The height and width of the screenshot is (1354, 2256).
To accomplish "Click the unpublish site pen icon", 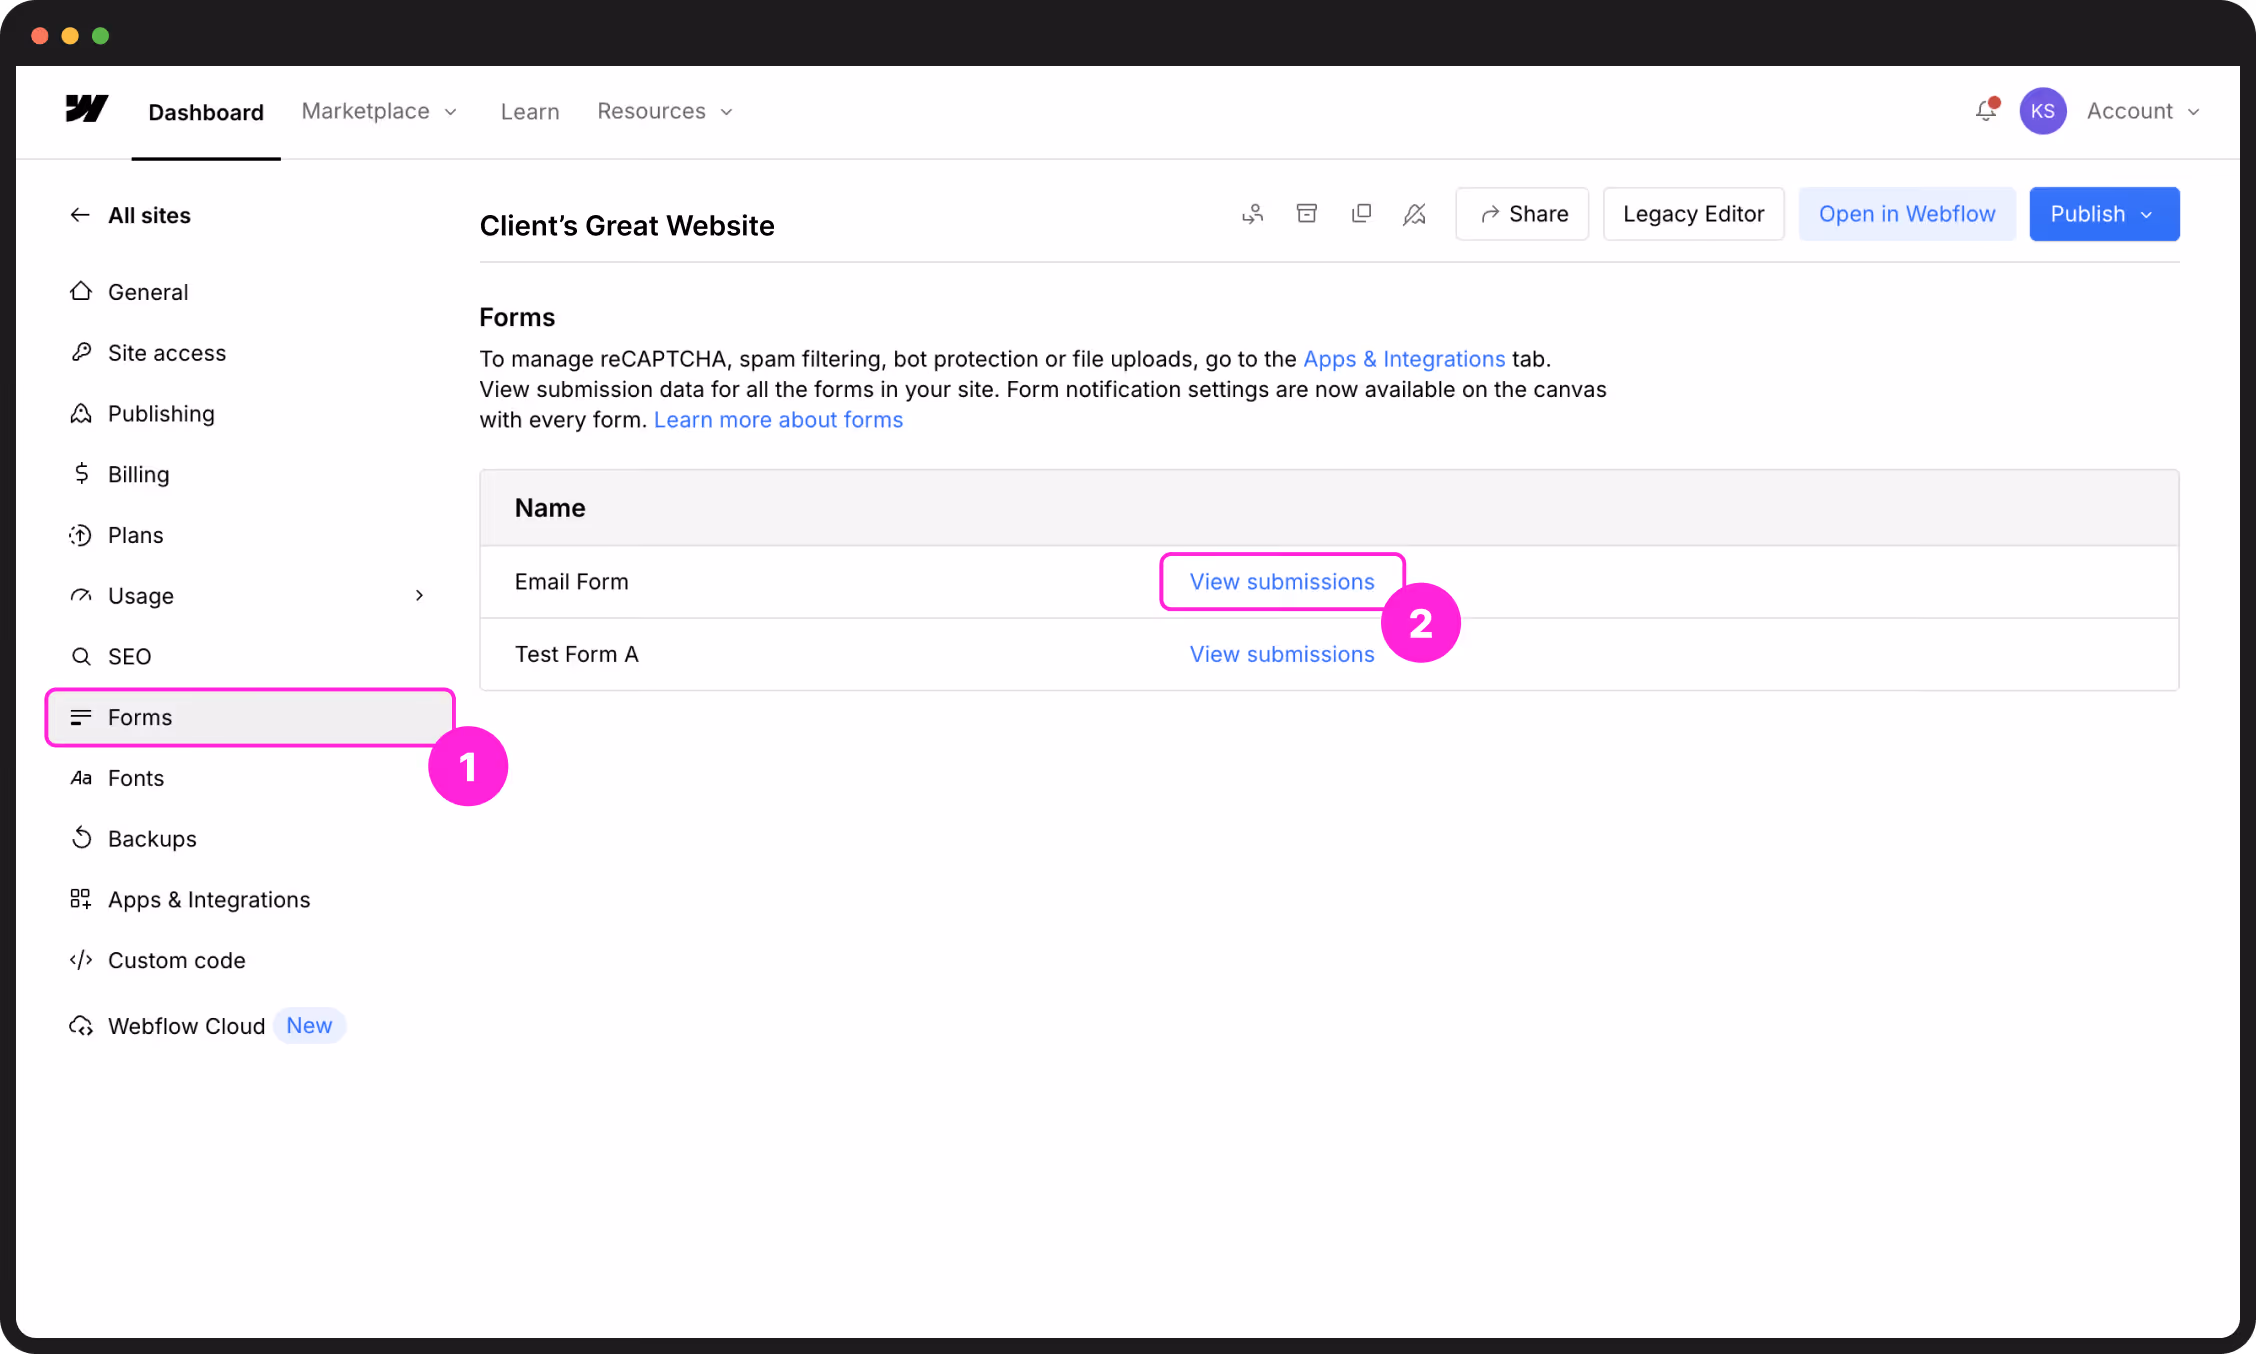I will pos(1415,213).
